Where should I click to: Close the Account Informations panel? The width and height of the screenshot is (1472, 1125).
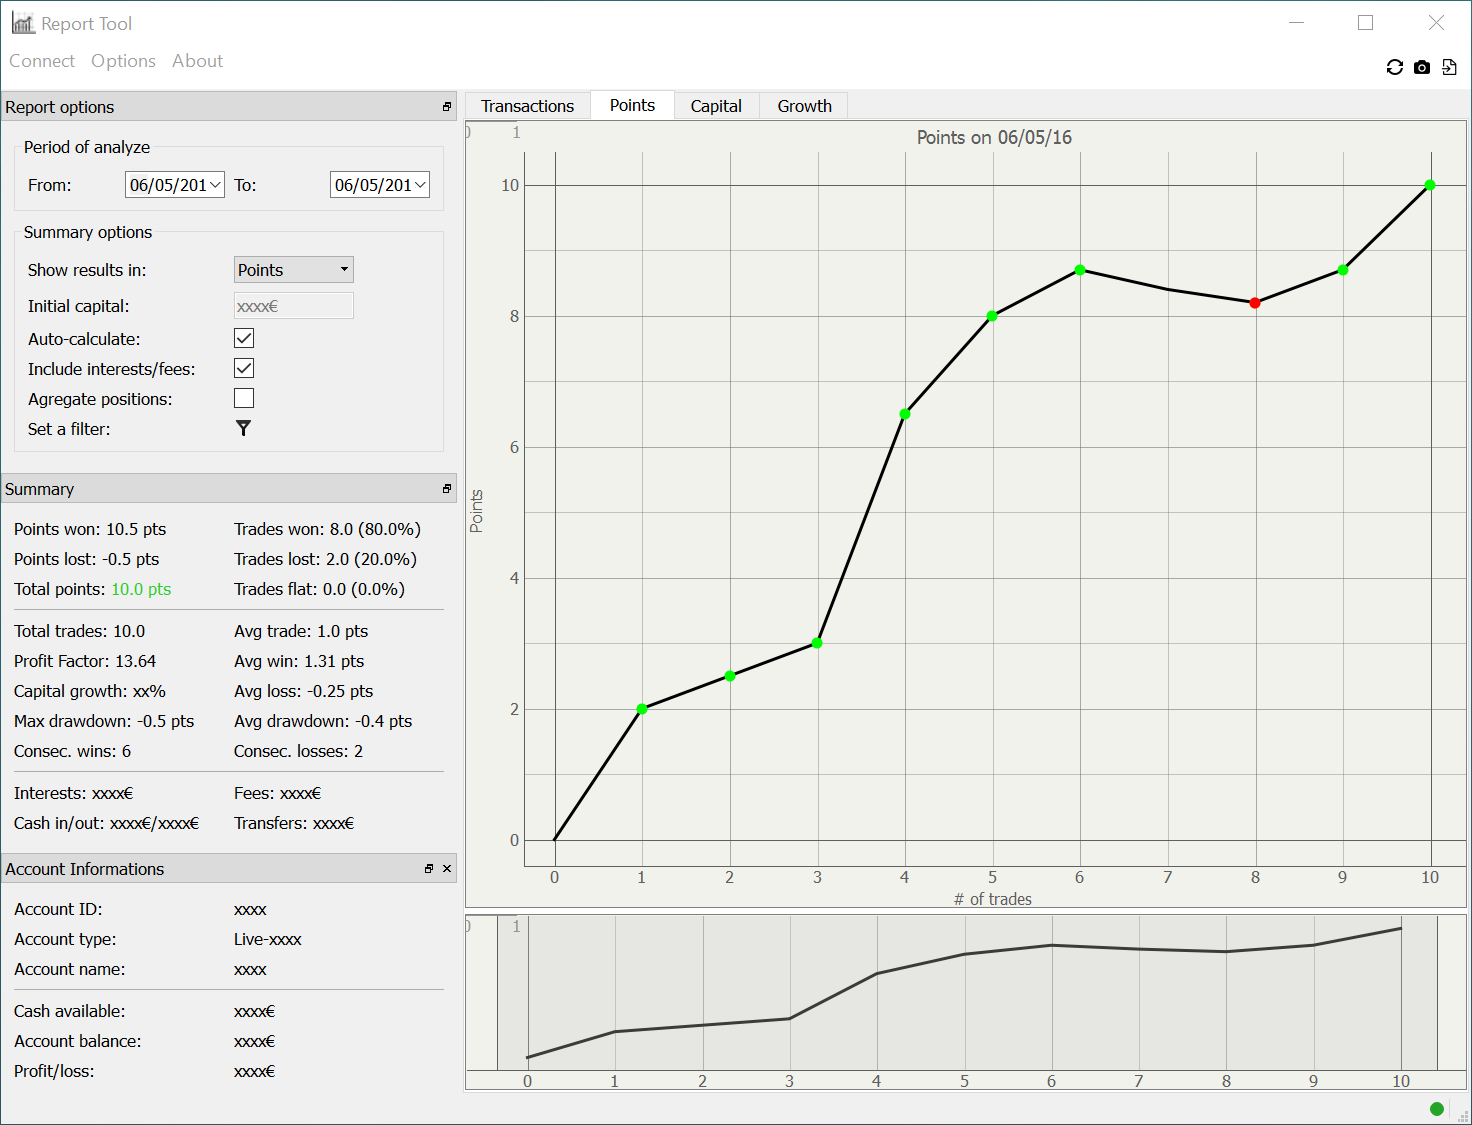[x=447, y=868]
